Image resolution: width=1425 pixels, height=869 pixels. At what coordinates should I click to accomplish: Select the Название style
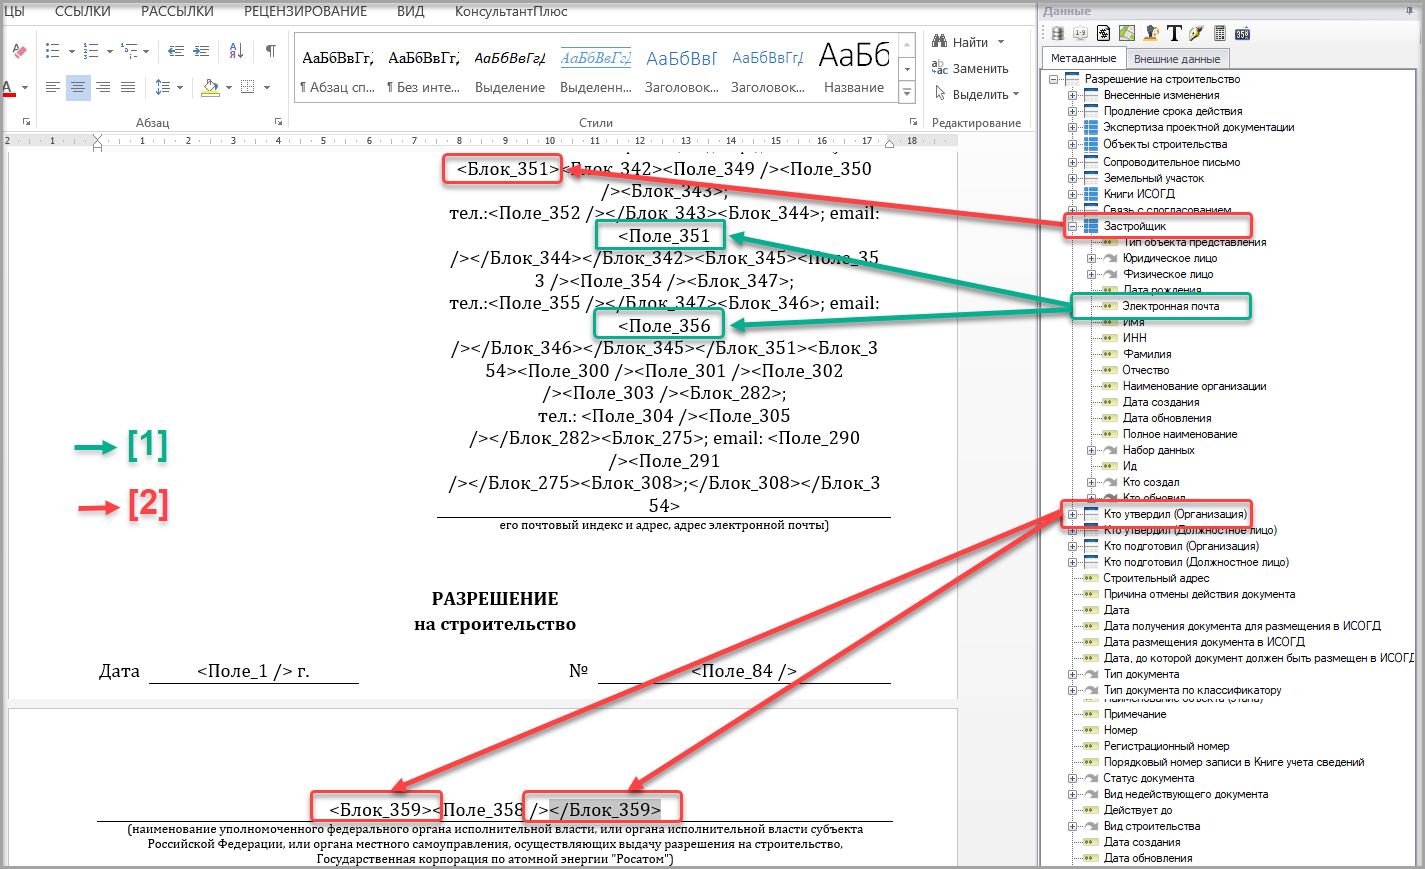pyautogui.click(x=854, y=68)
